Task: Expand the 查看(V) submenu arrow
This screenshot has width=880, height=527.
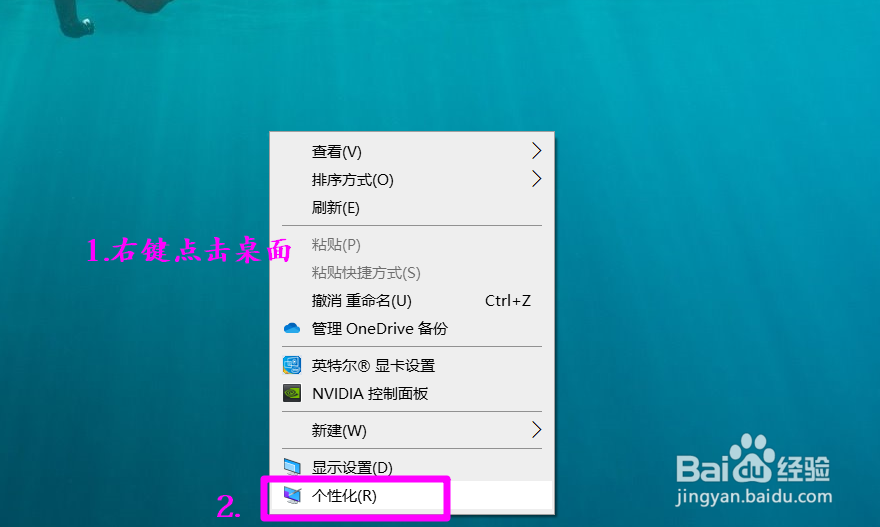Action: click(537, 150)
